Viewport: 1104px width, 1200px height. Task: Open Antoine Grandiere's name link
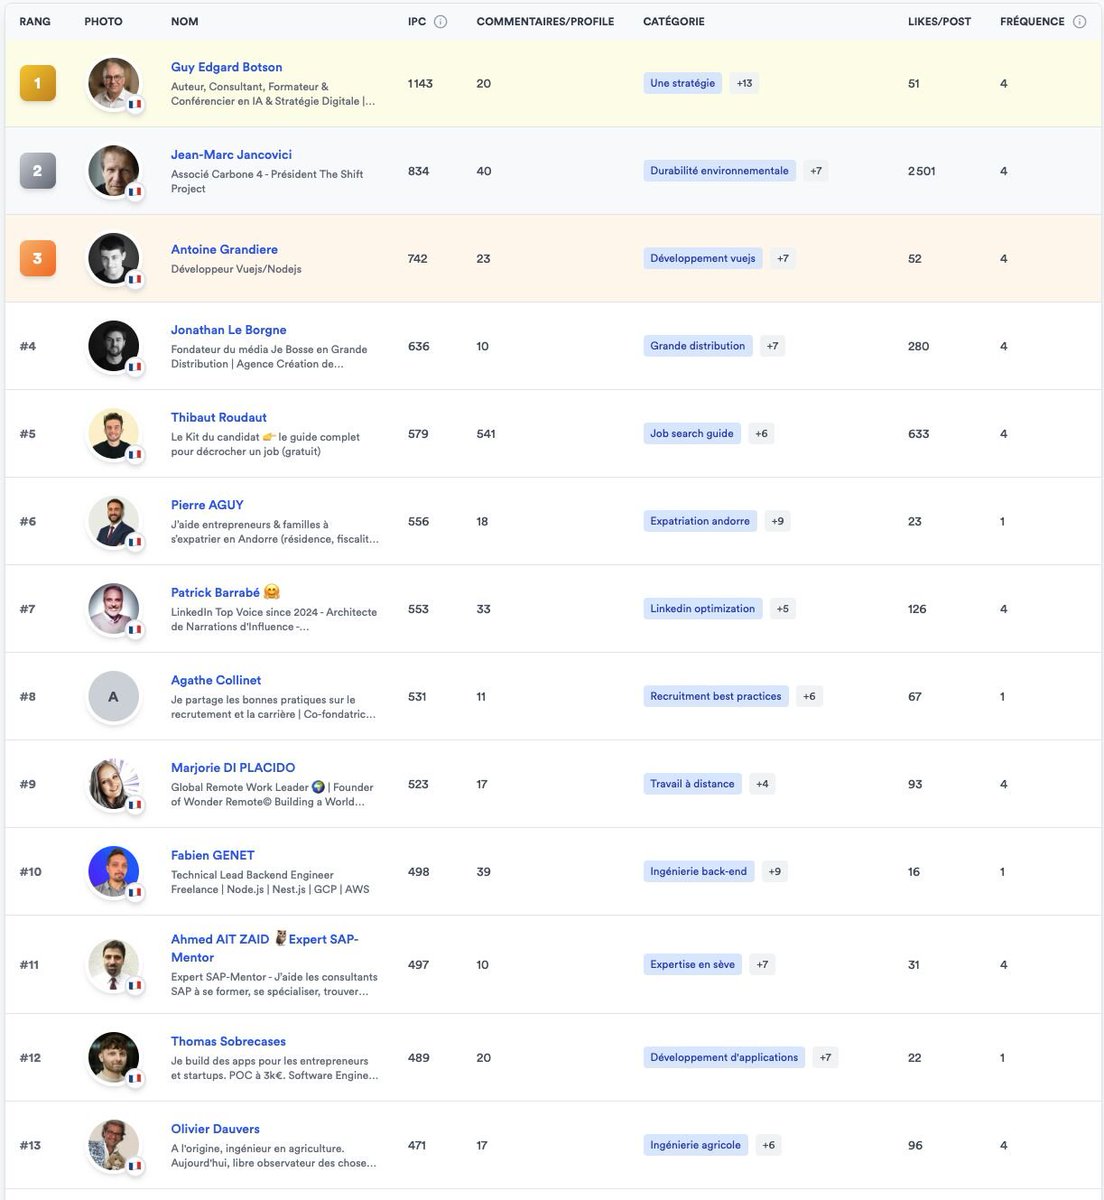coord(224,250)
